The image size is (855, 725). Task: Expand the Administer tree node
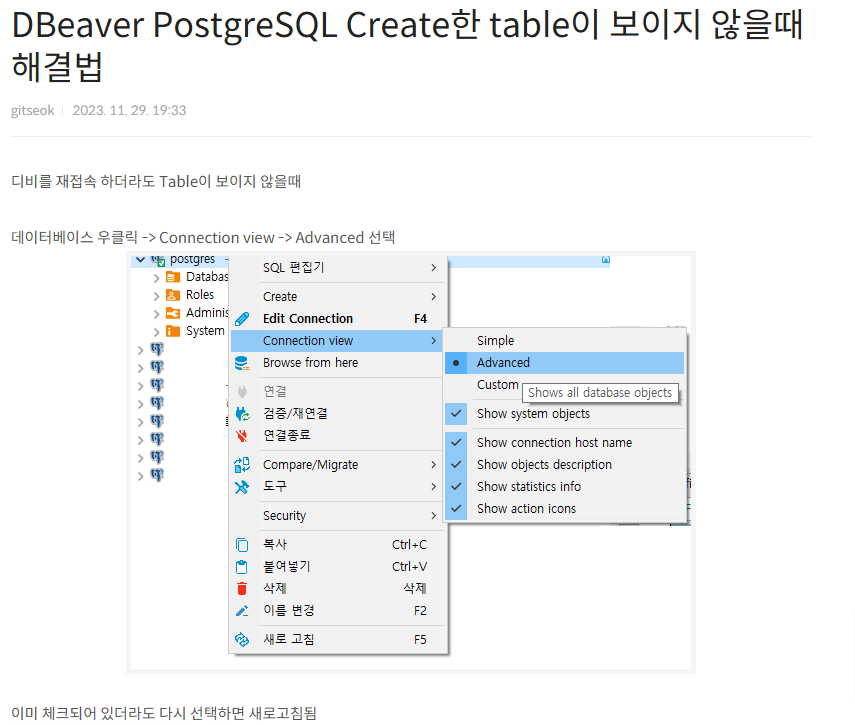coord(156,314)
